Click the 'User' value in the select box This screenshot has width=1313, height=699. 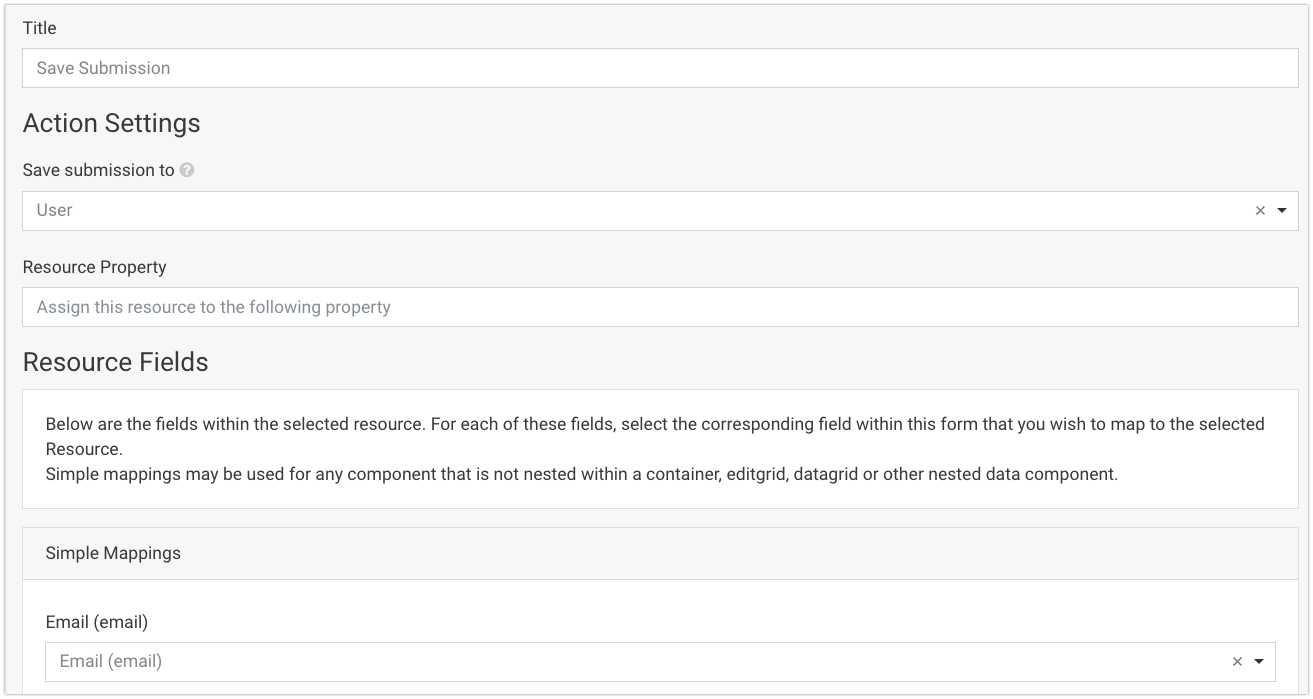(x=55, y=211)
